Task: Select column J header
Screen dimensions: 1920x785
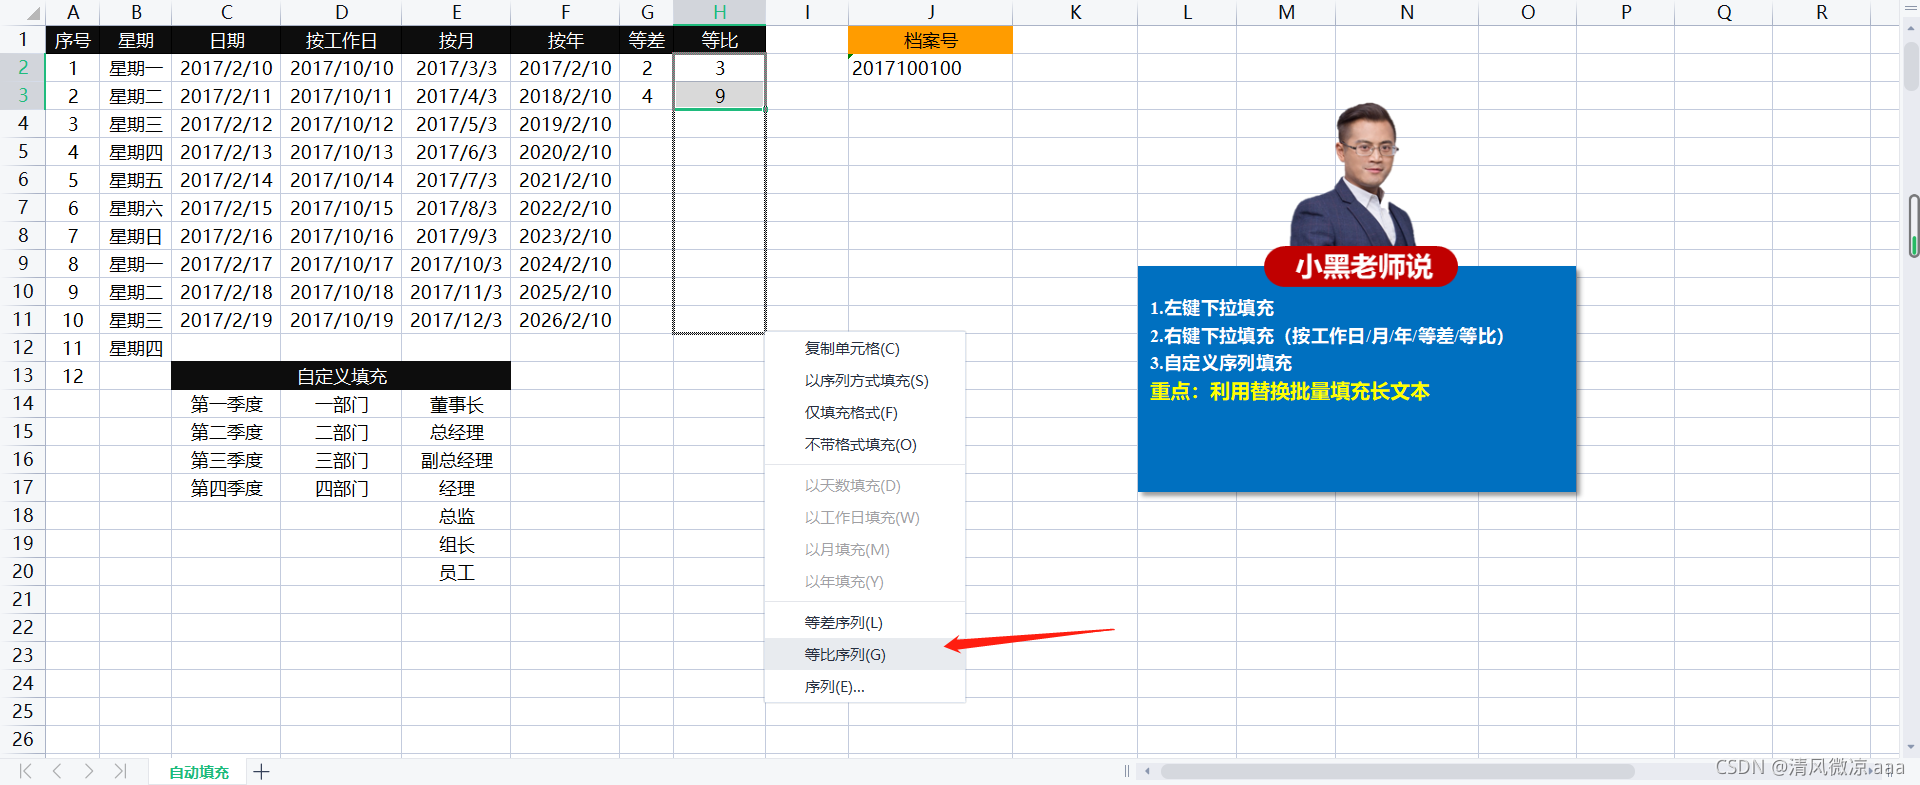Action: click(x=930, y=12)
